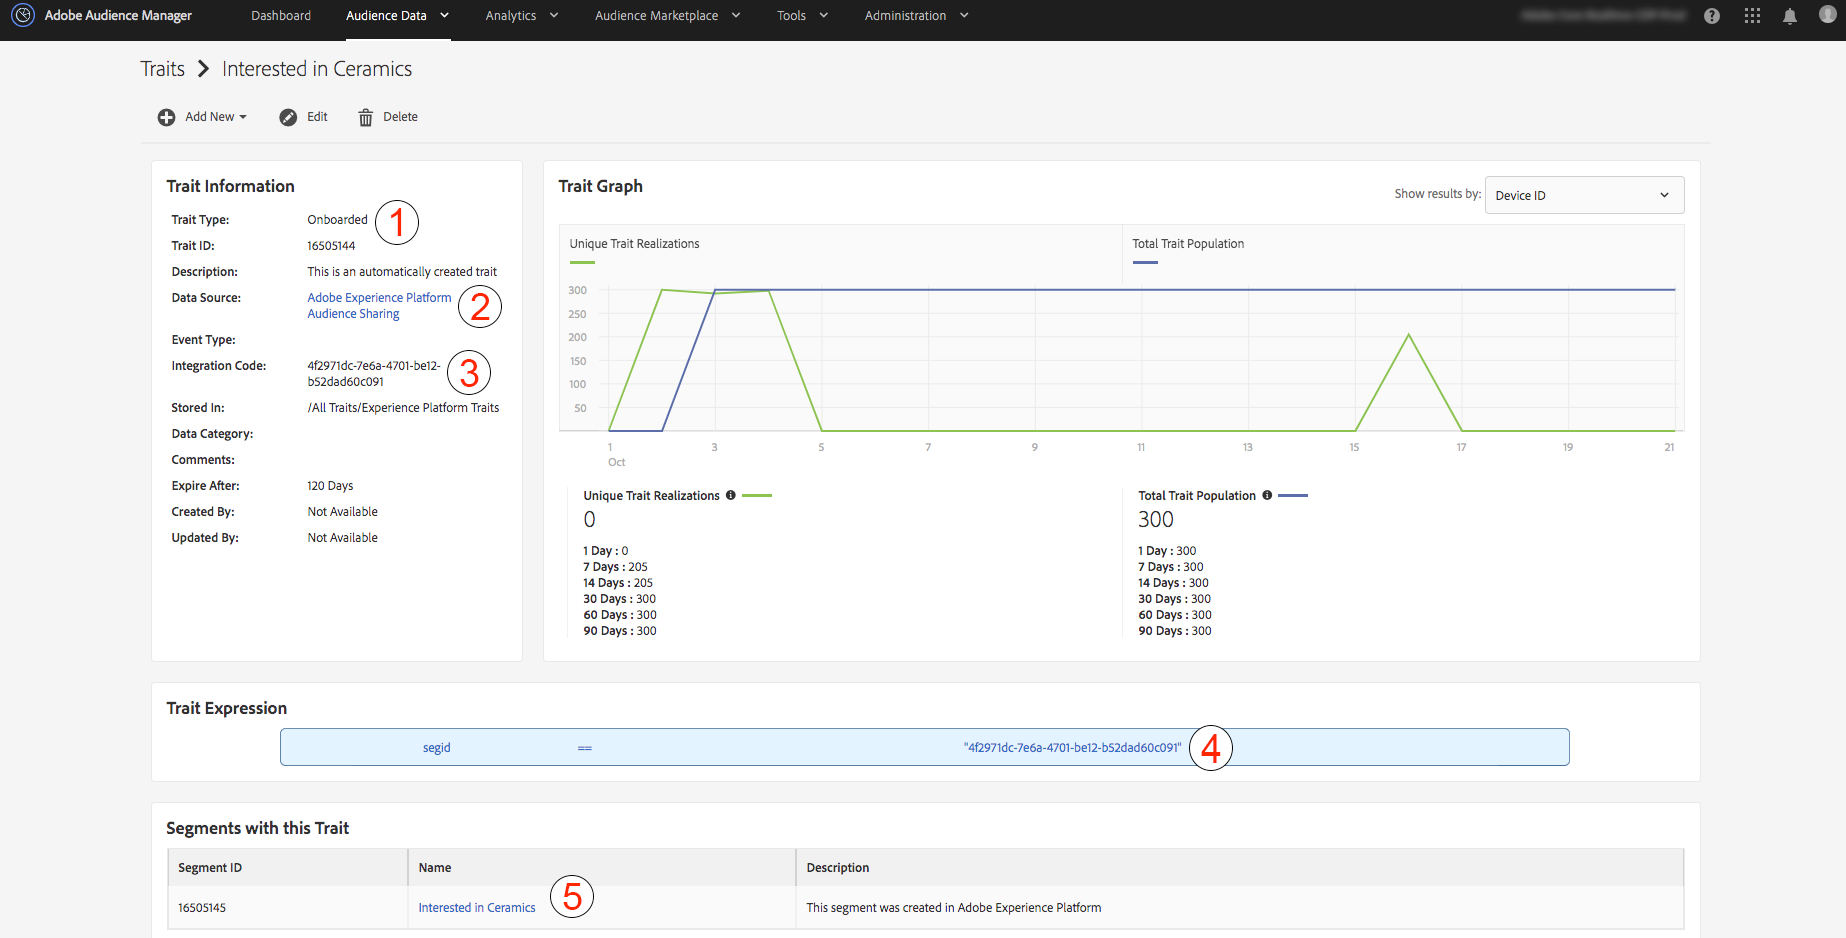The image size is (1846, 938).
Task: Click "7 Days : 205" under Unique Trait Realizations
Action: [615, 567]
